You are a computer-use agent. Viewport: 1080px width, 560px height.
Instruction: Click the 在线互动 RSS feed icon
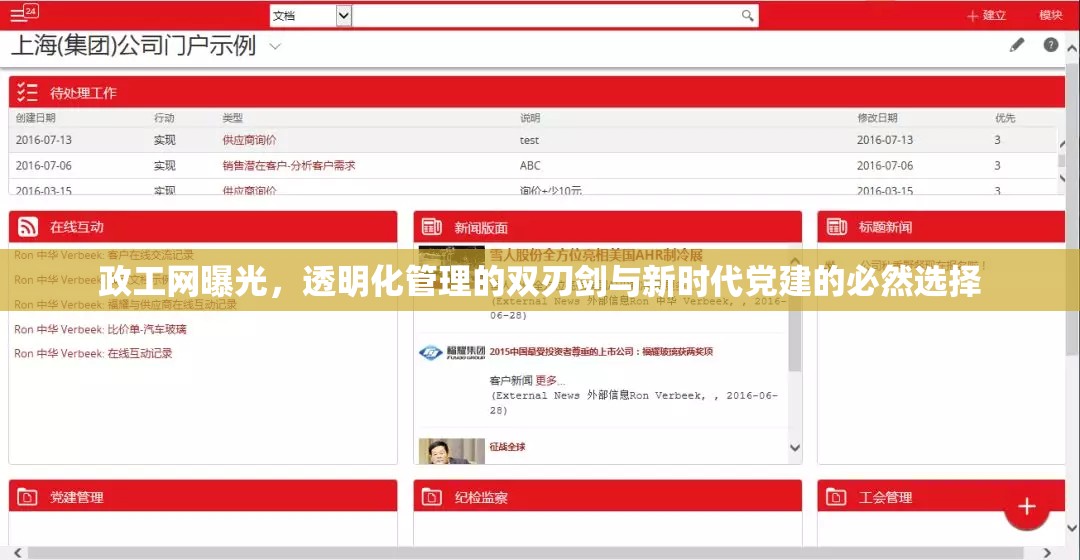28,227
